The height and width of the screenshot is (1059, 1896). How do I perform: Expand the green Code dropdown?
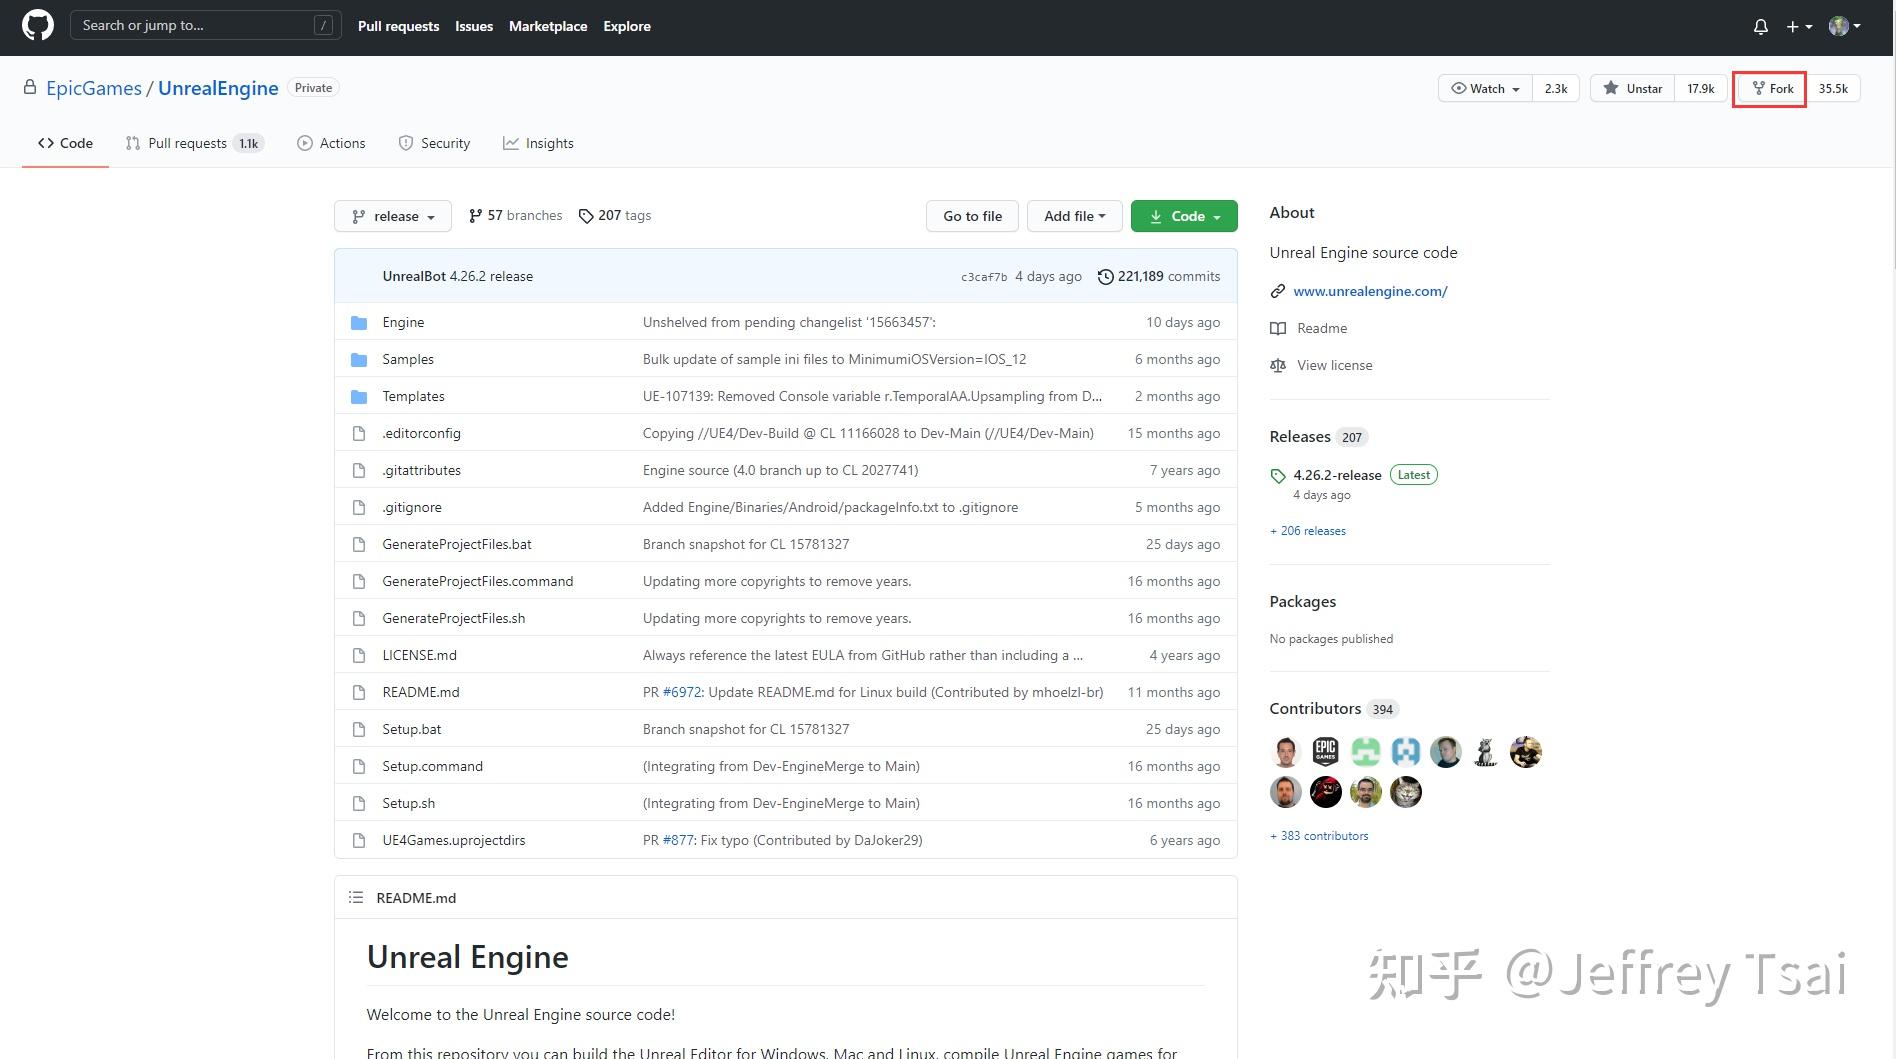(1184, 216)
